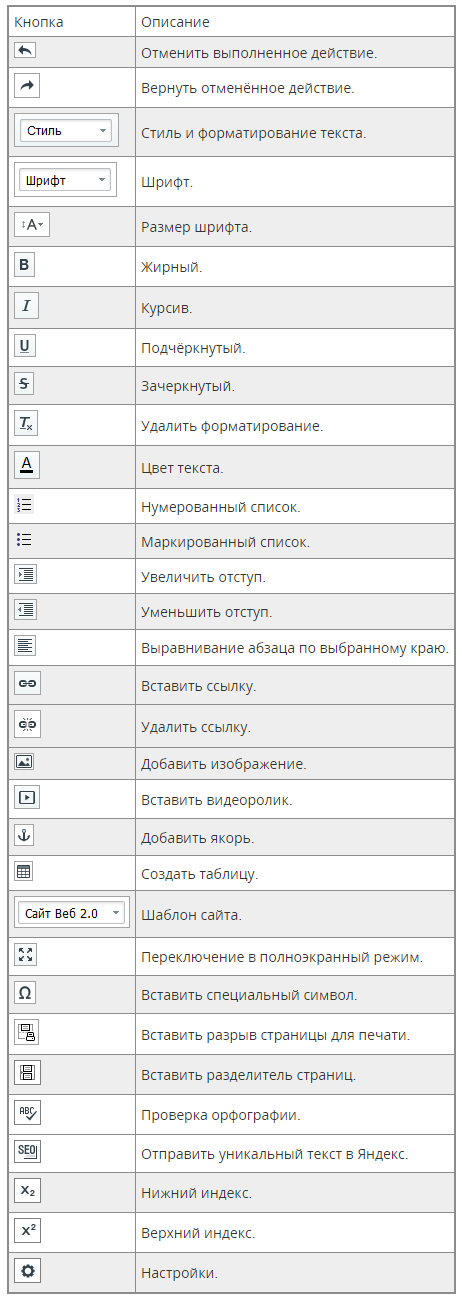This screenshot has height=1302, width=462.
Task: Toggle Bold formatting button
Action: tap(26, 266)
